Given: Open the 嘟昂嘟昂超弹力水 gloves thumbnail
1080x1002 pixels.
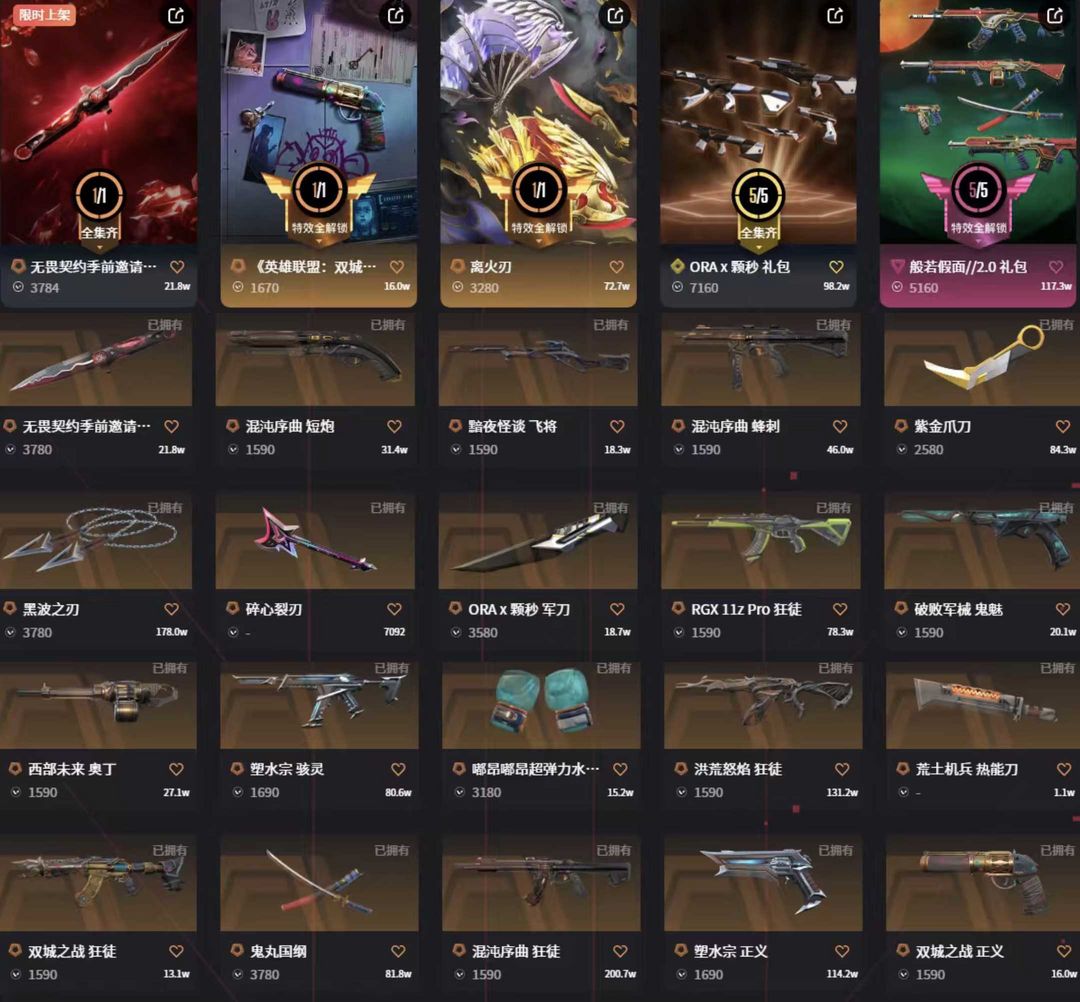Looking at the screenshot, I should pos(541,705).
